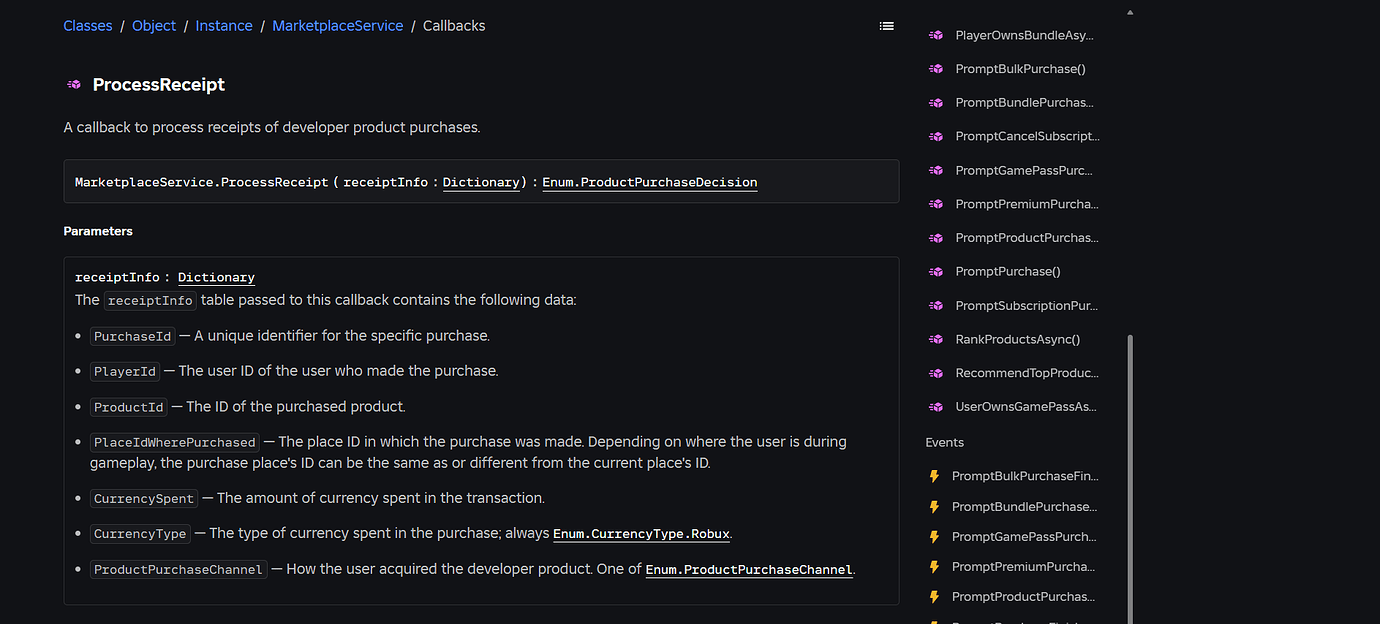
Task: Click the PlaceIdWherePurchased code label
Action: pyautogui.click(x=175, y=442)
